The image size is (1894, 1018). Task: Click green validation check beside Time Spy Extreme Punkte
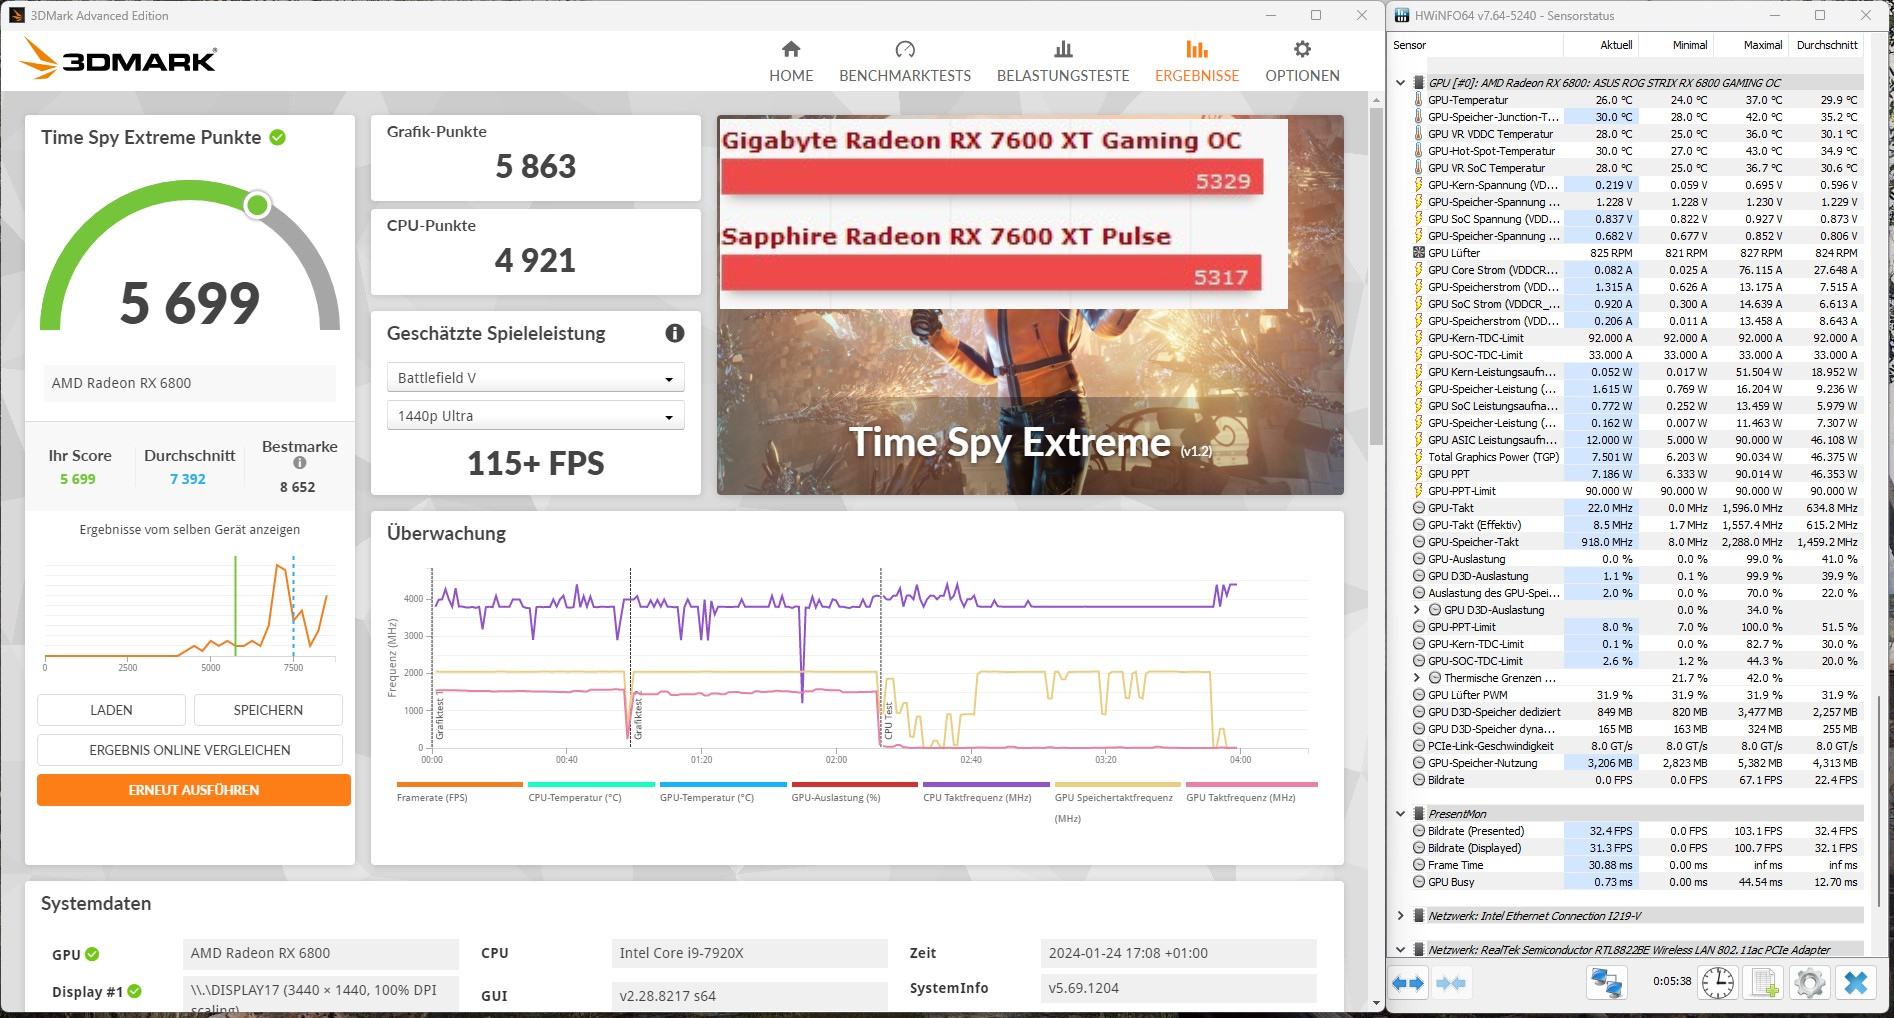(x=278, y=138)
